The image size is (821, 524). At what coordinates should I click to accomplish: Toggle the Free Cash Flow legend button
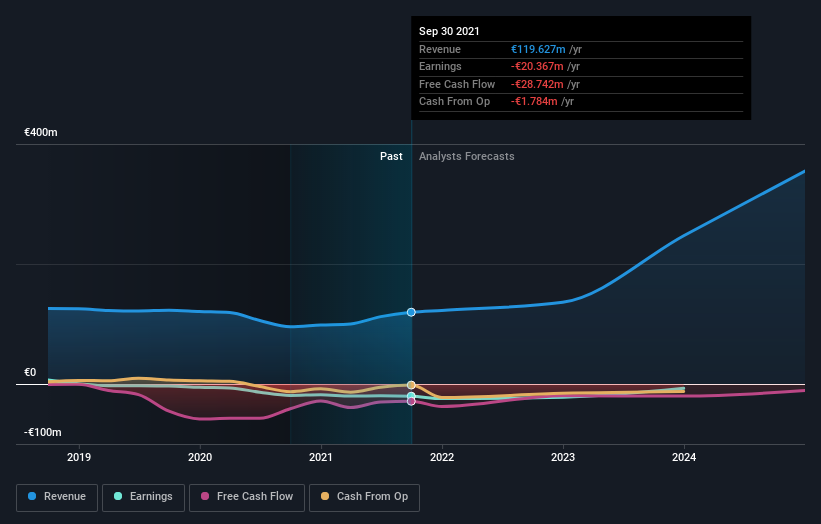247,497
